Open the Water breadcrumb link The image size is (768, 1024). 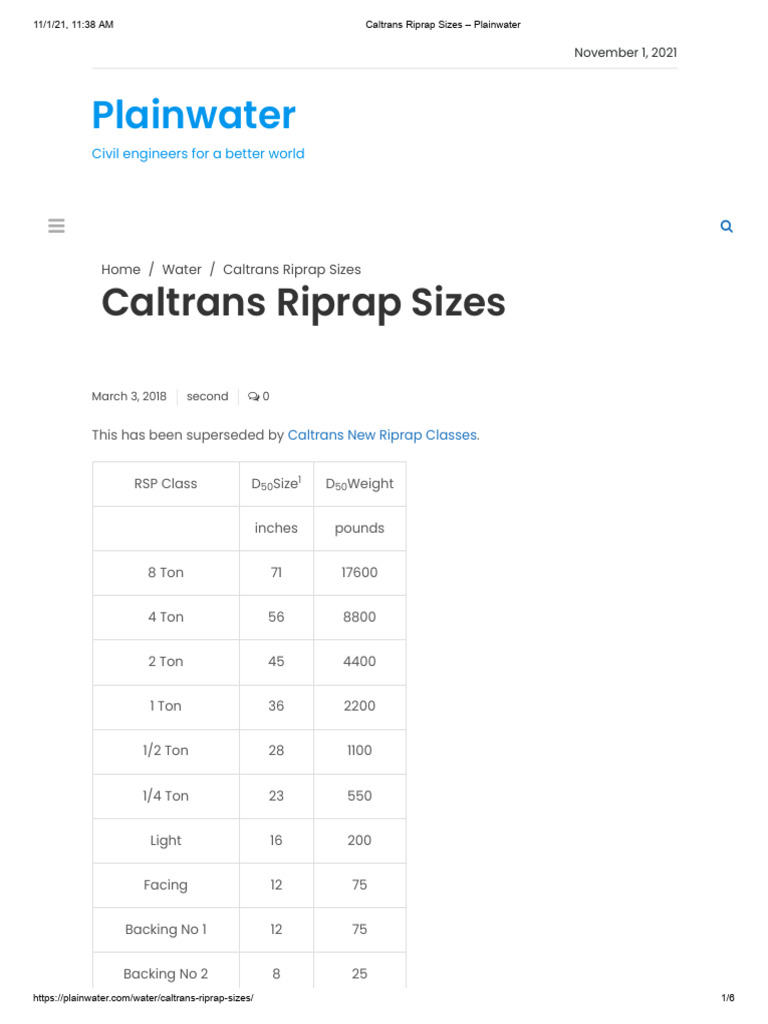pyautogui.click(x=182, y=270)
